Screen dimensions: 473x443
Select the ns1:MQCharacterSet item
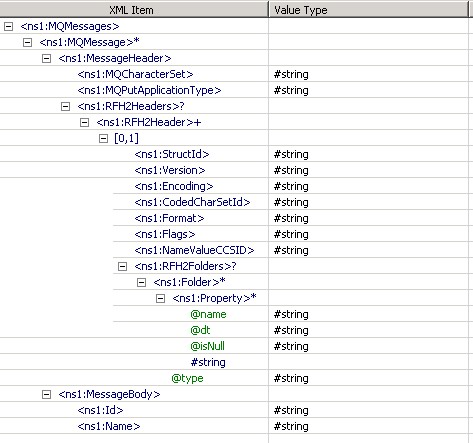coord(135,74)
